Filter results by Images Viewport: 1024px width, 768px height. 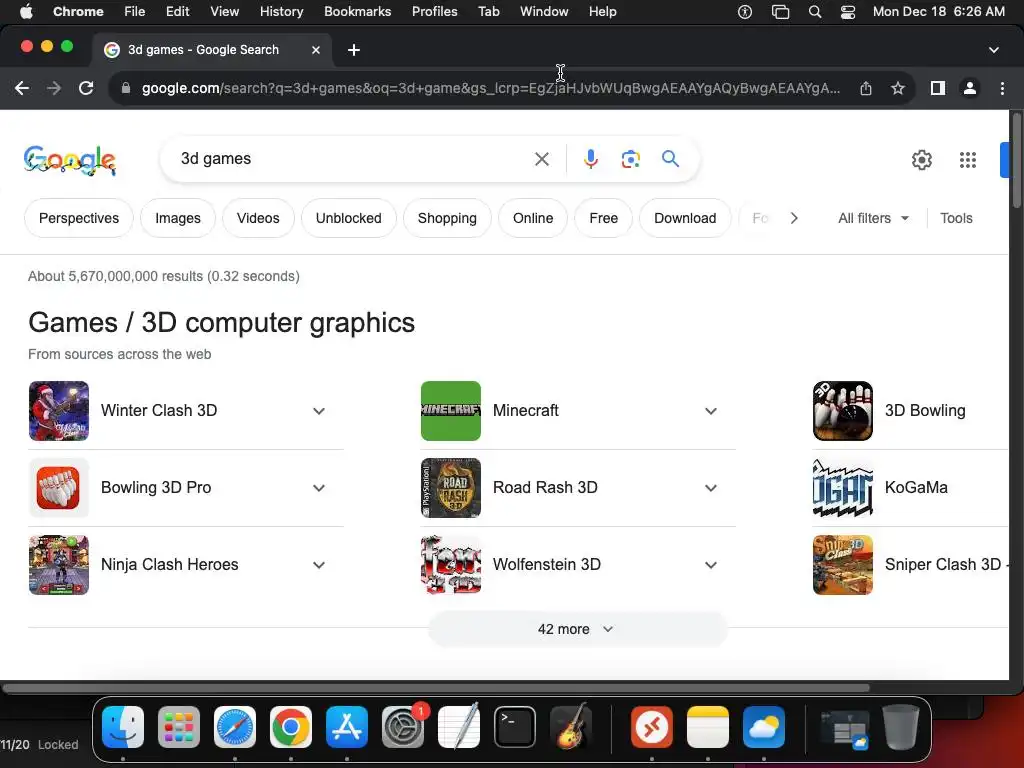(x=178, y=218)
